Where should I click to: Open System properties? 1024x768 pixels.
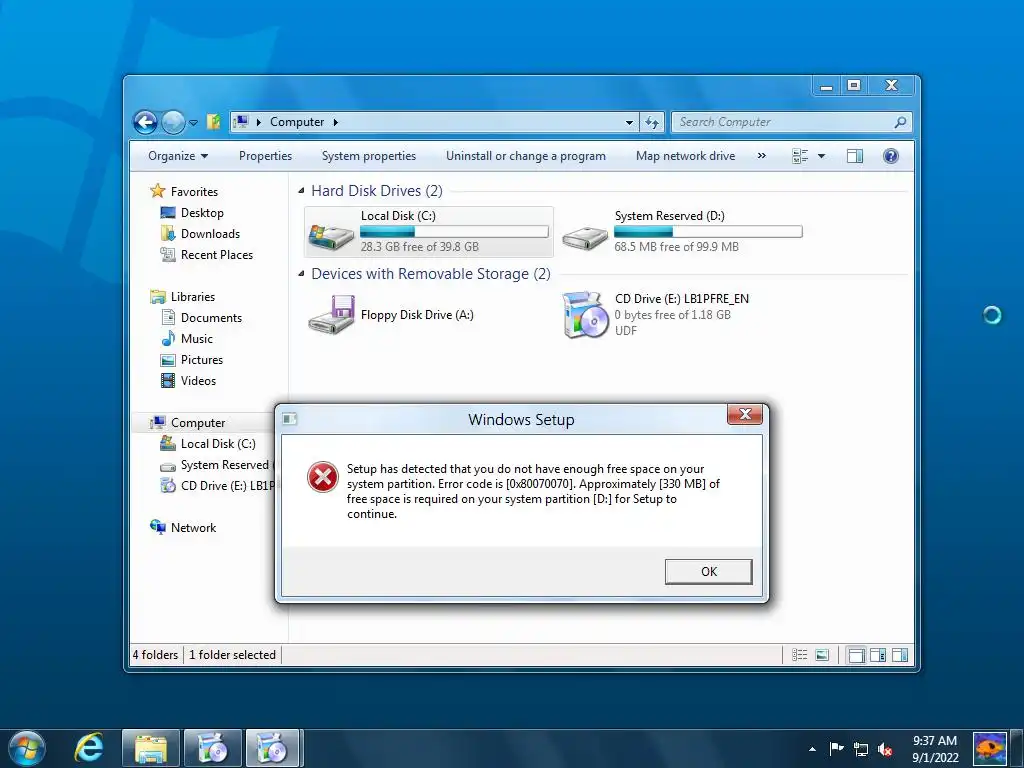tap(369, 156)
